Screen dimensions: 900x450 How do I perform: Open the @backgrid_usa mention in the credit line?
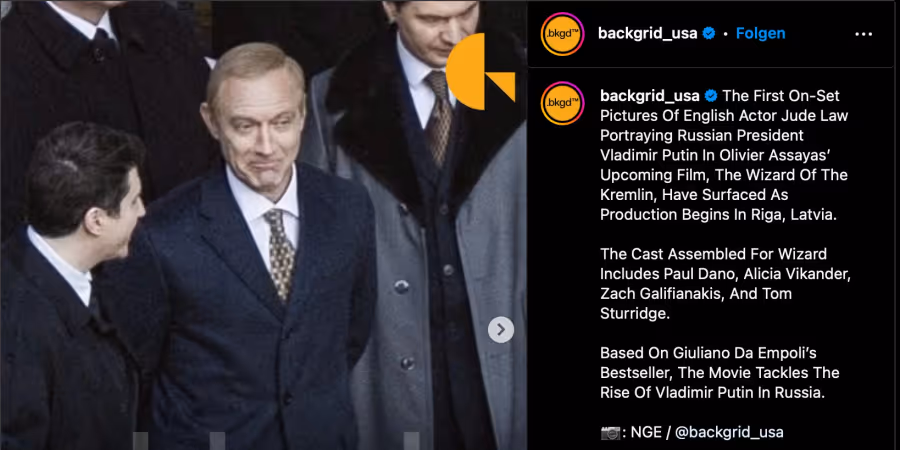pos(730,432)
